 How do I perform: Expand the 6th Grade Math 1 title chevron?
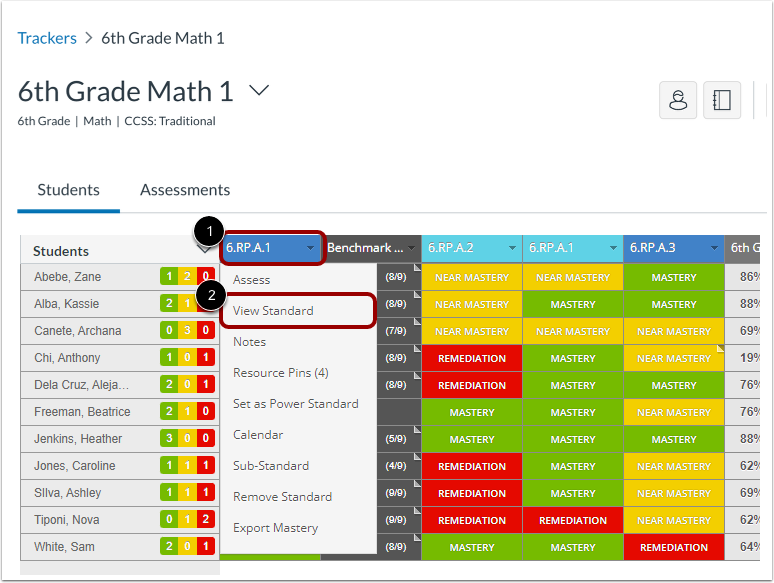pyautogui.click(x=259, y=90)
